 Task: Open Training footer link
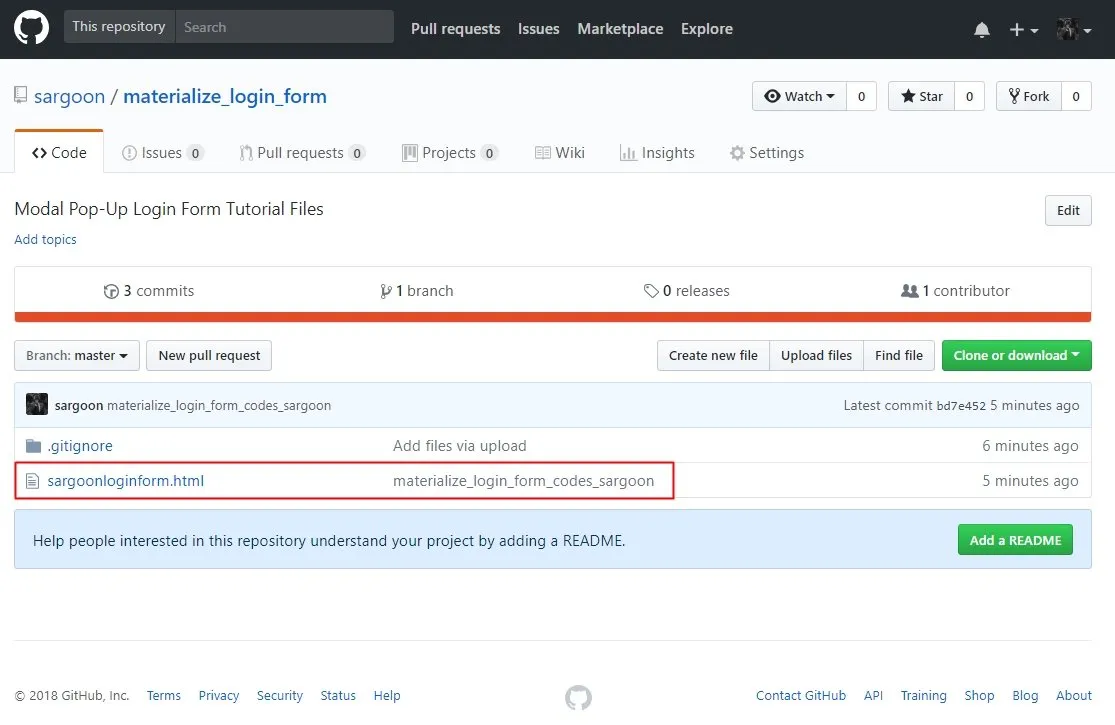tap(923, 695)
